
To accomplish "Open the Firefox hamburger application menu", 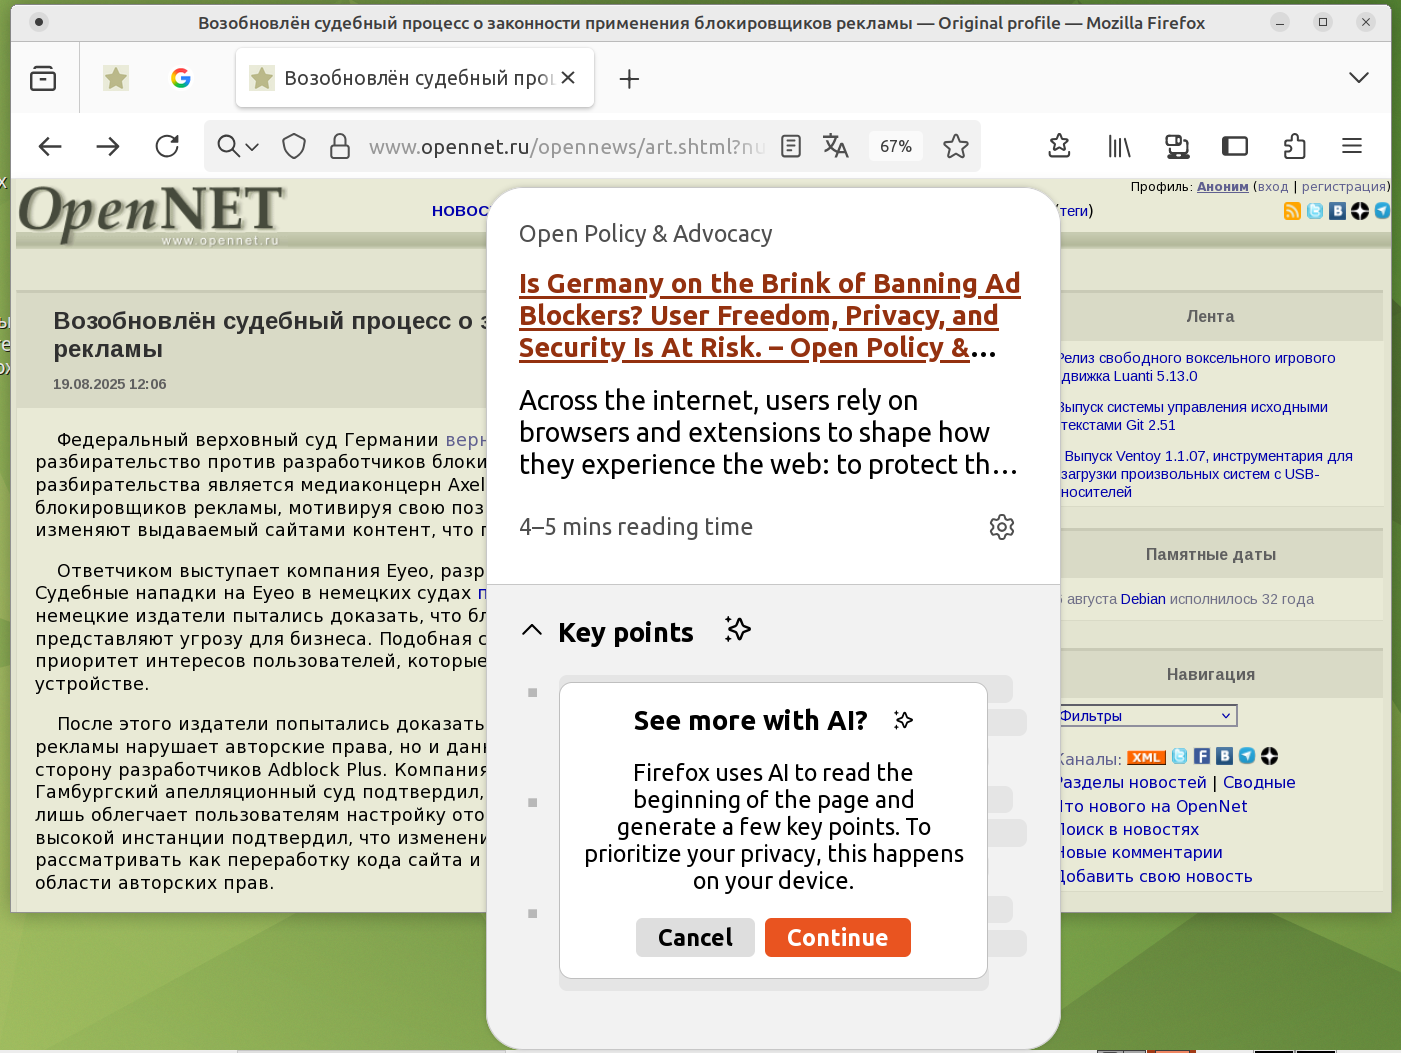I will pos(1352,147).
